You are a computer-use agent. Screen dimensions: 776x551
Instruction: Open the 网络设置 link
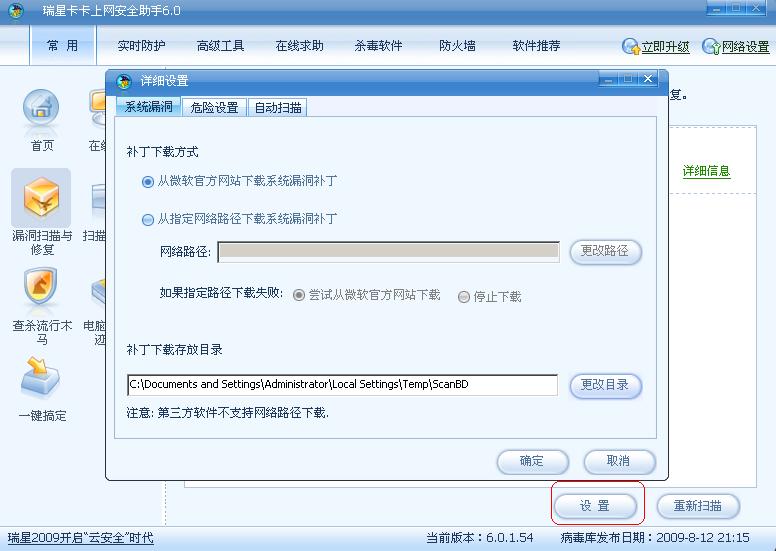point(745,47)
